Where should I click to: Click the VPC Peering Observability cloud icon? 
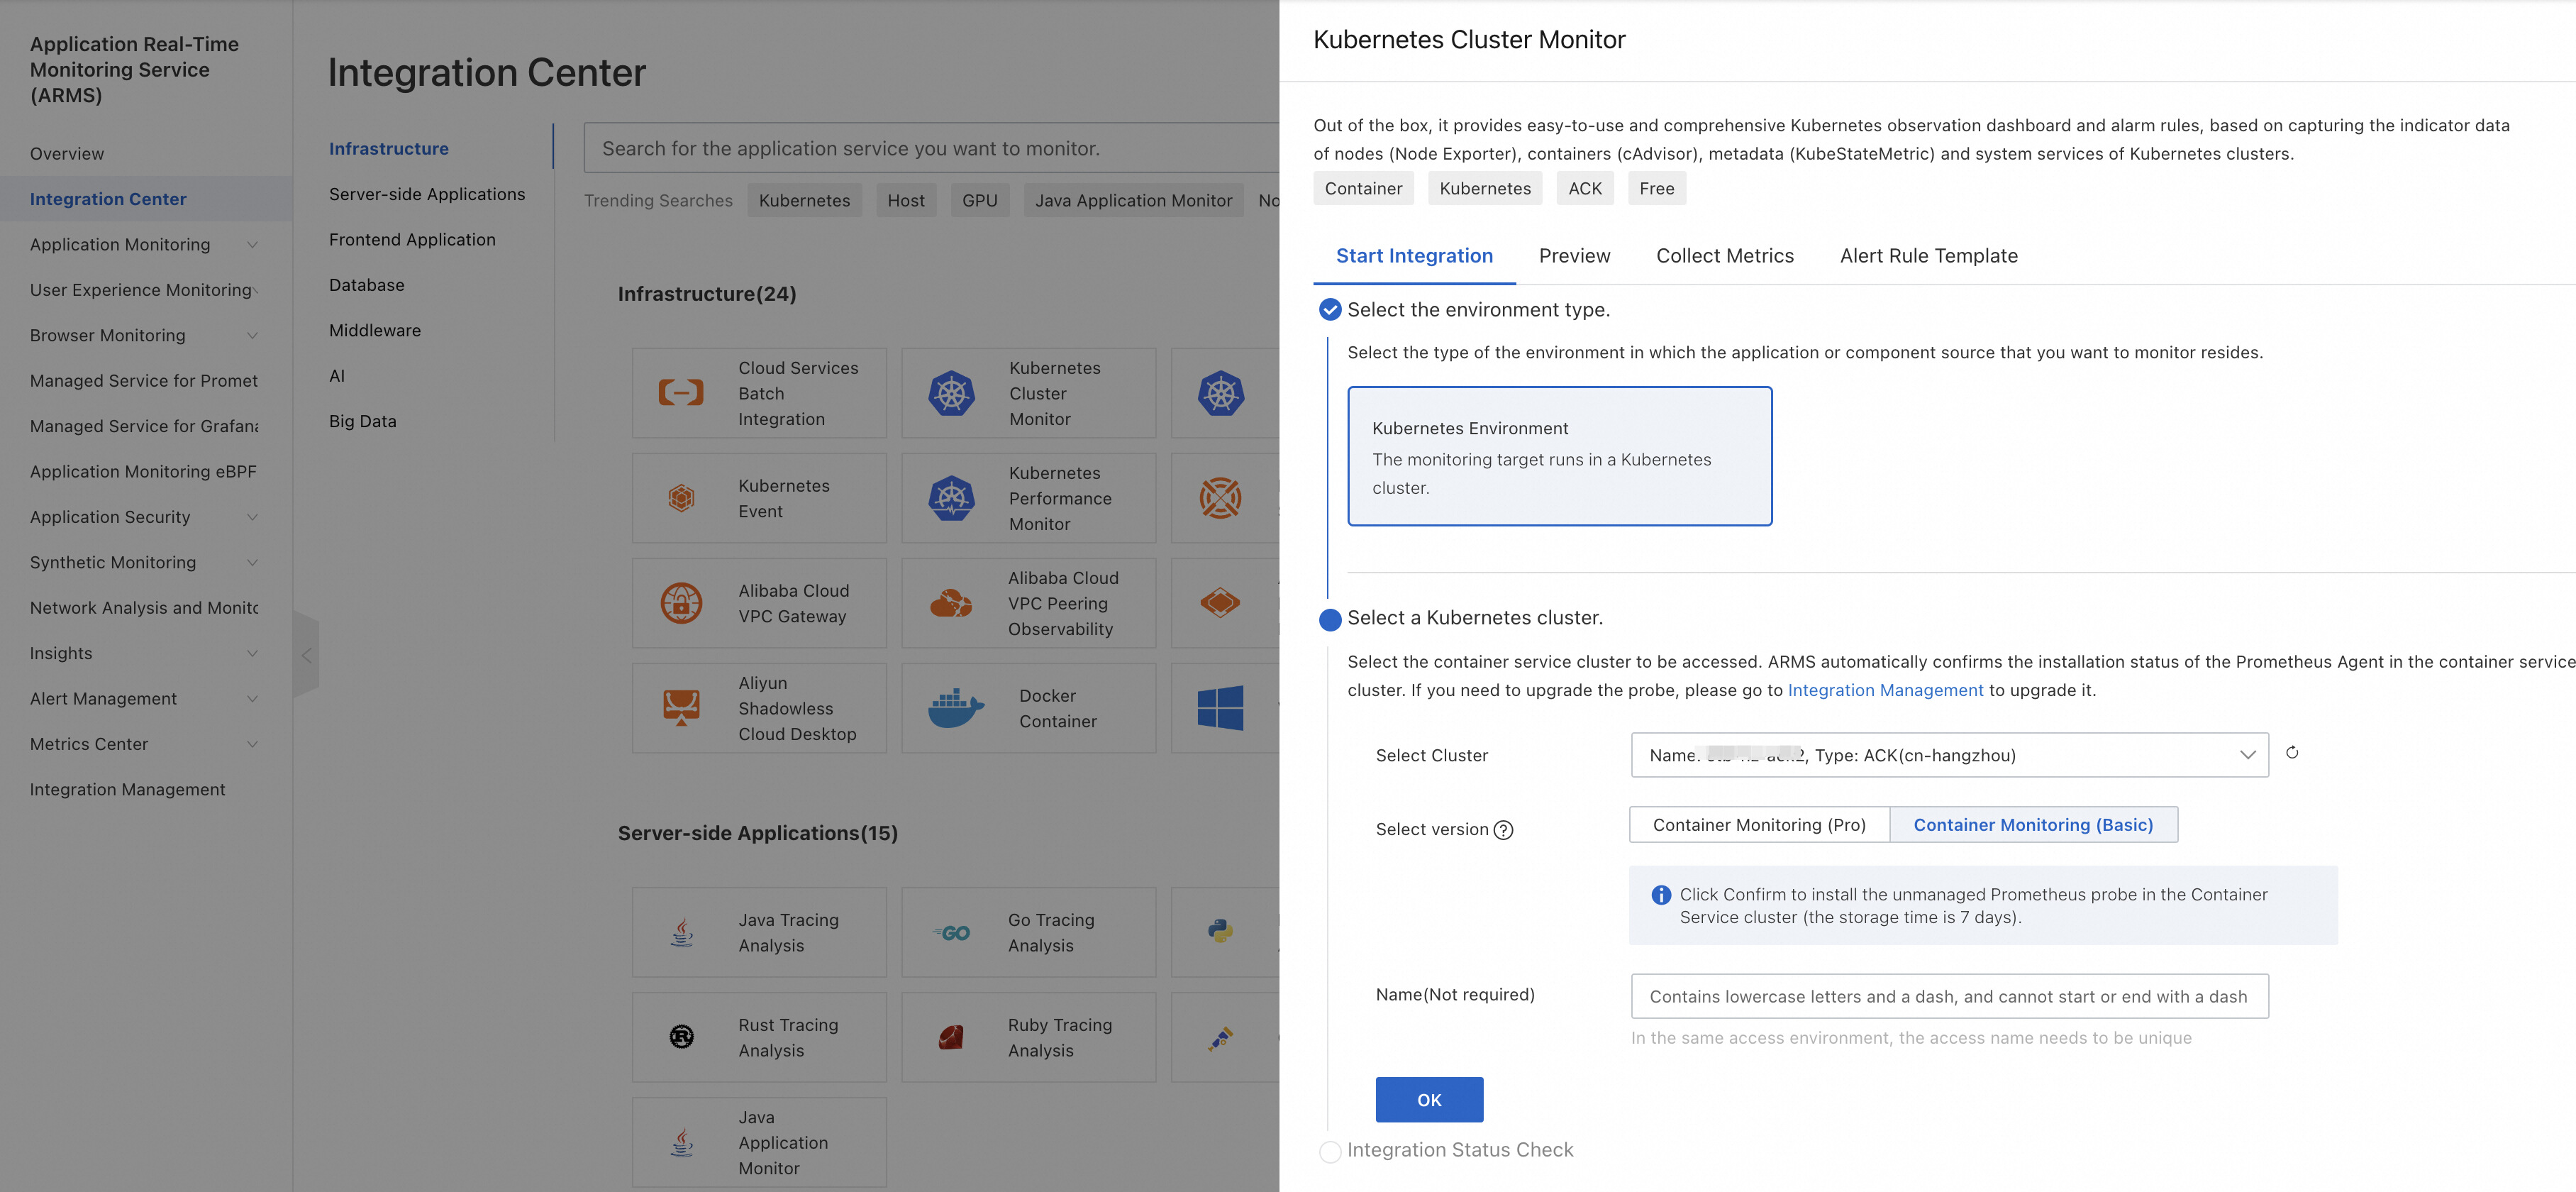point(951,603)
